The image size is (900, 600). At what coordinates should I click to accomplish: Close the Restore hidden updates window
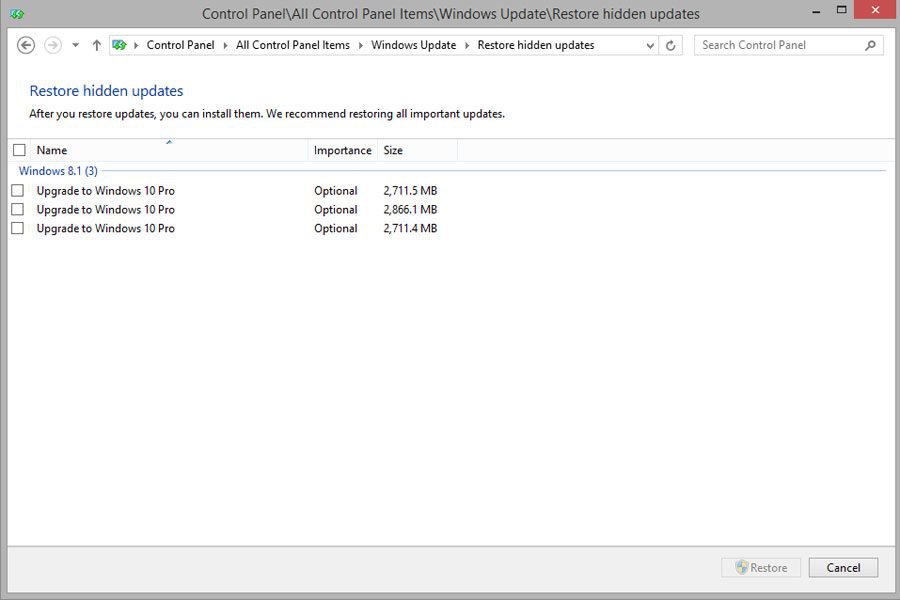[875, 10]
